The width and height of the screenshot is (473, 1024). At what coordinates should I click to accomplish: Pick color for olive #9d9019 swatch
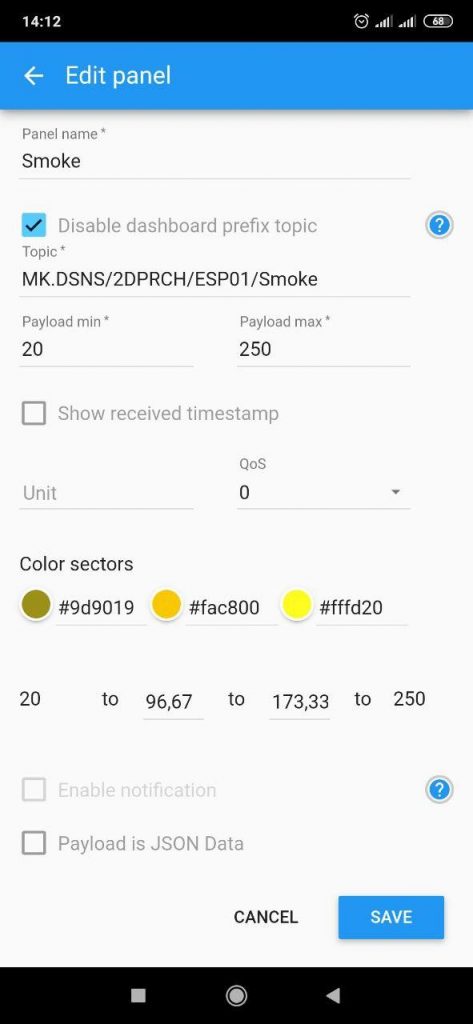[36, 605]
